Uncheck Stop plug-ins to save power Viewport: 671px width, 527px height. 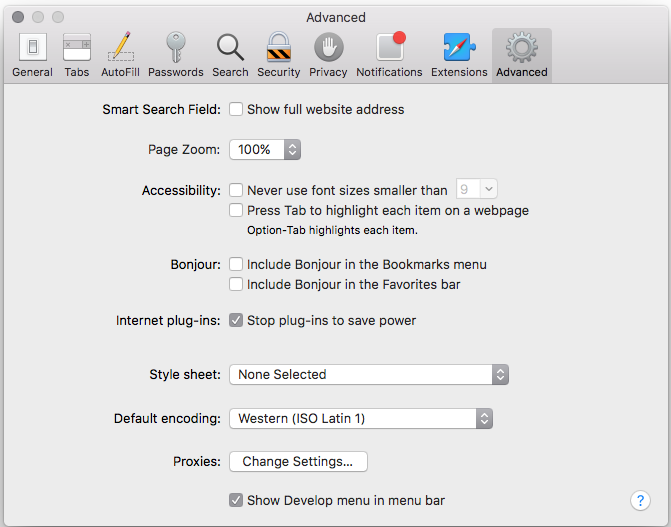point(236,320)
